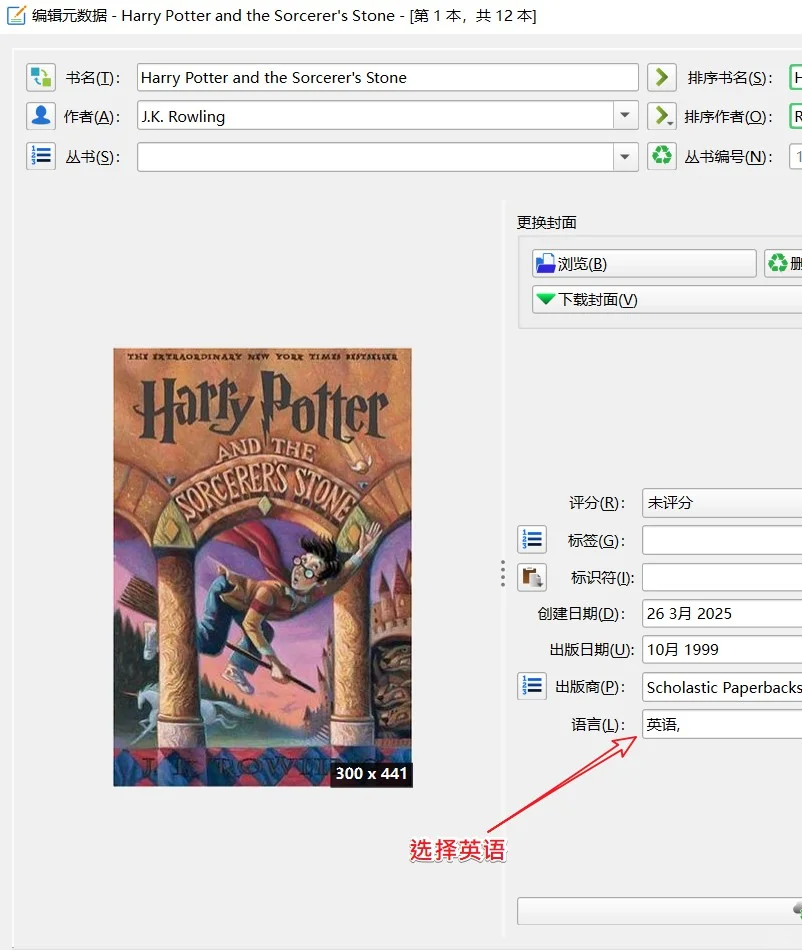Image resolution: width=802 pixels, height=950 pixels.
Task: Click the 语言 language field showing 英语
Action: click(x=722, y=724)
